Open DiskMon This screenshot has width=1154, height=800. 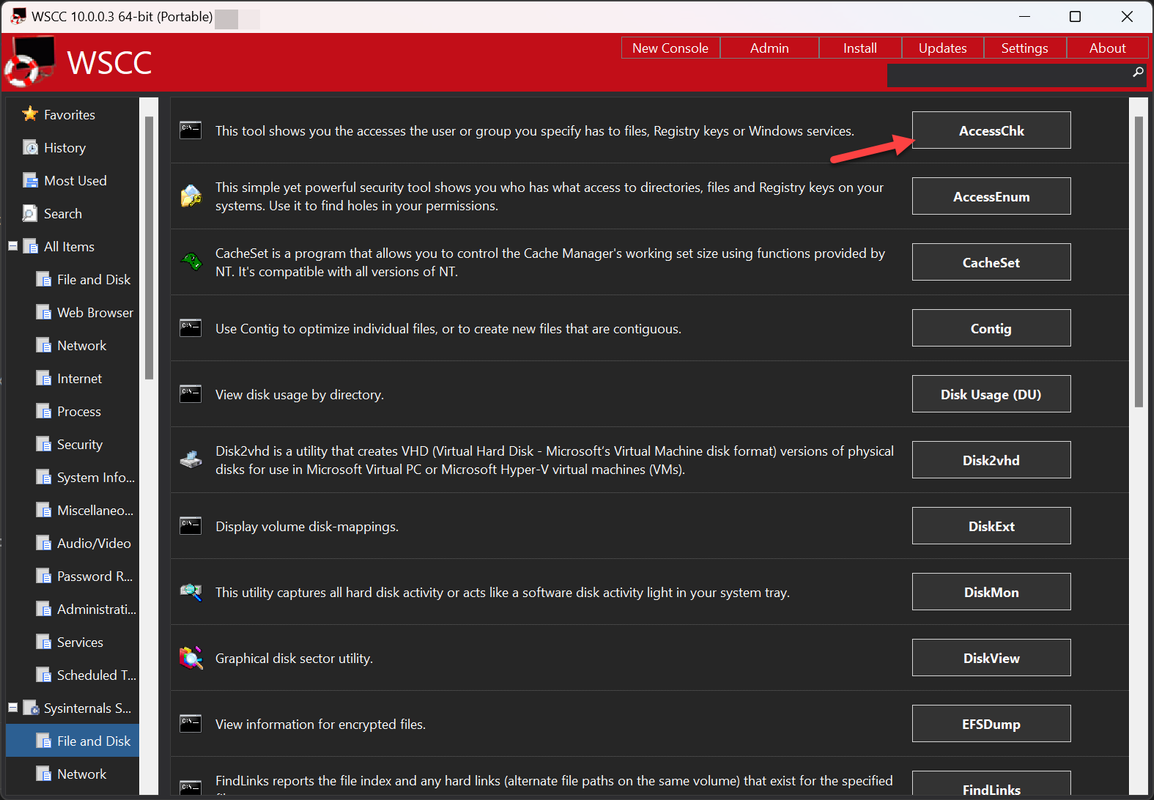(x=991, y=592)
